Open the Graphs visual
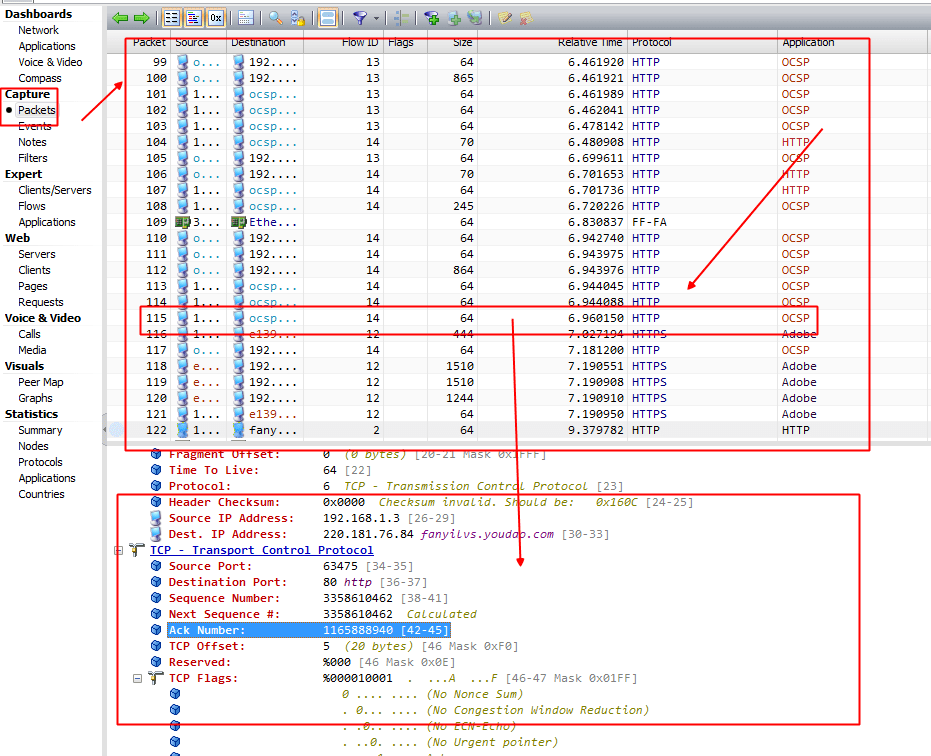931x756 pixels. [x=35, y=398]
